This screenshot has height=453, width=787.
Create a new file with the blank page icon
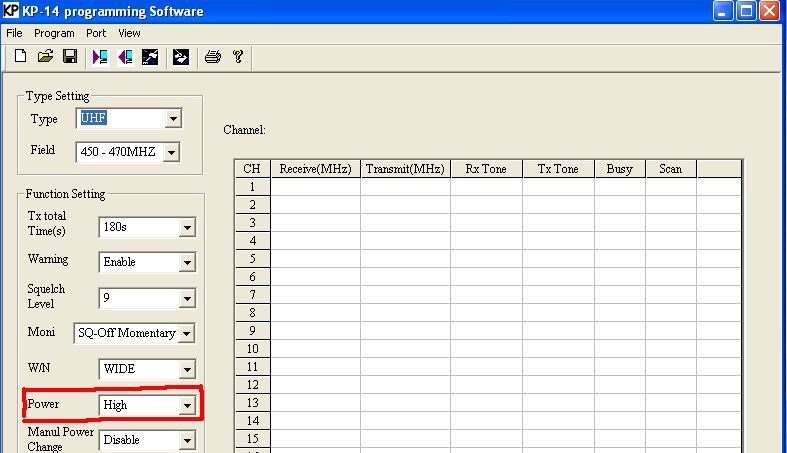point(21,56)
